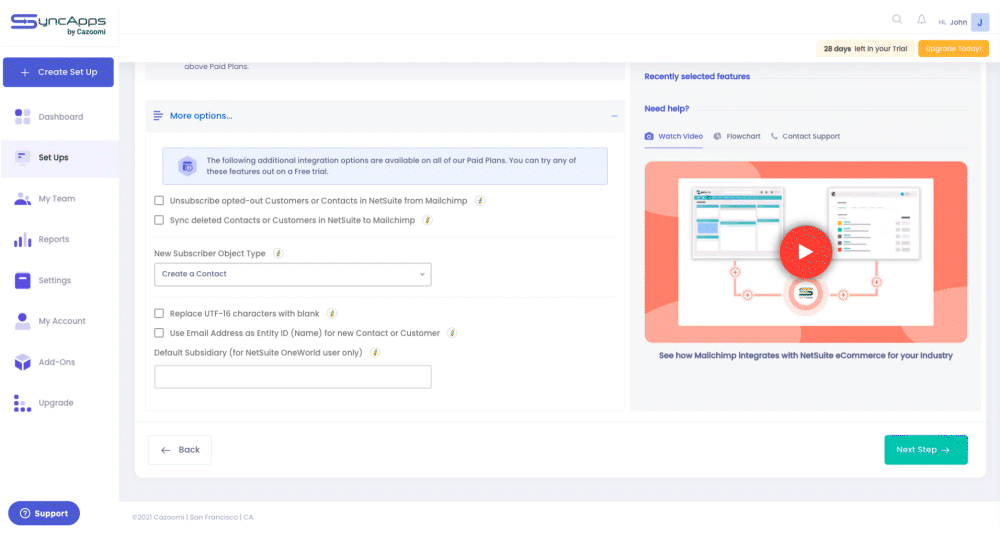
Task: Click info icon next to Default Subsidiary
Action: (x=375, y=352)
